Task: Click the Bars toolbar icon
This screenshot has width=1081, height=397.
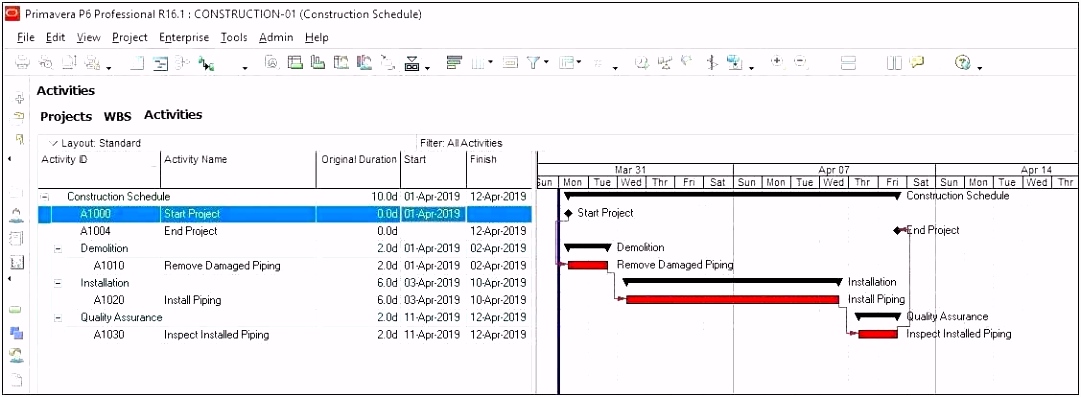Action: tap(453, 63)
